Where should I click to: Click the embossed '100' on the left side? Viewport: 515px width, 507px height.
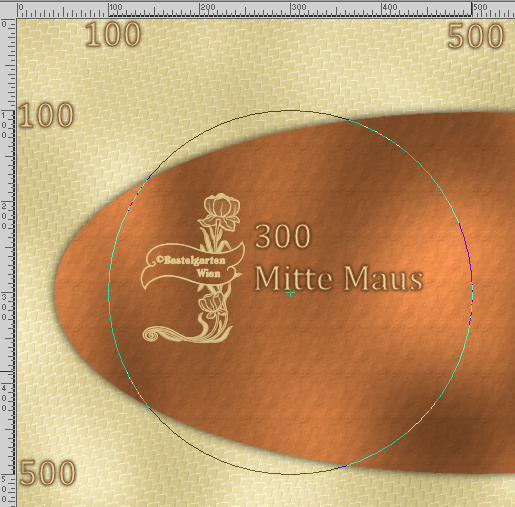tap(46, 115)
